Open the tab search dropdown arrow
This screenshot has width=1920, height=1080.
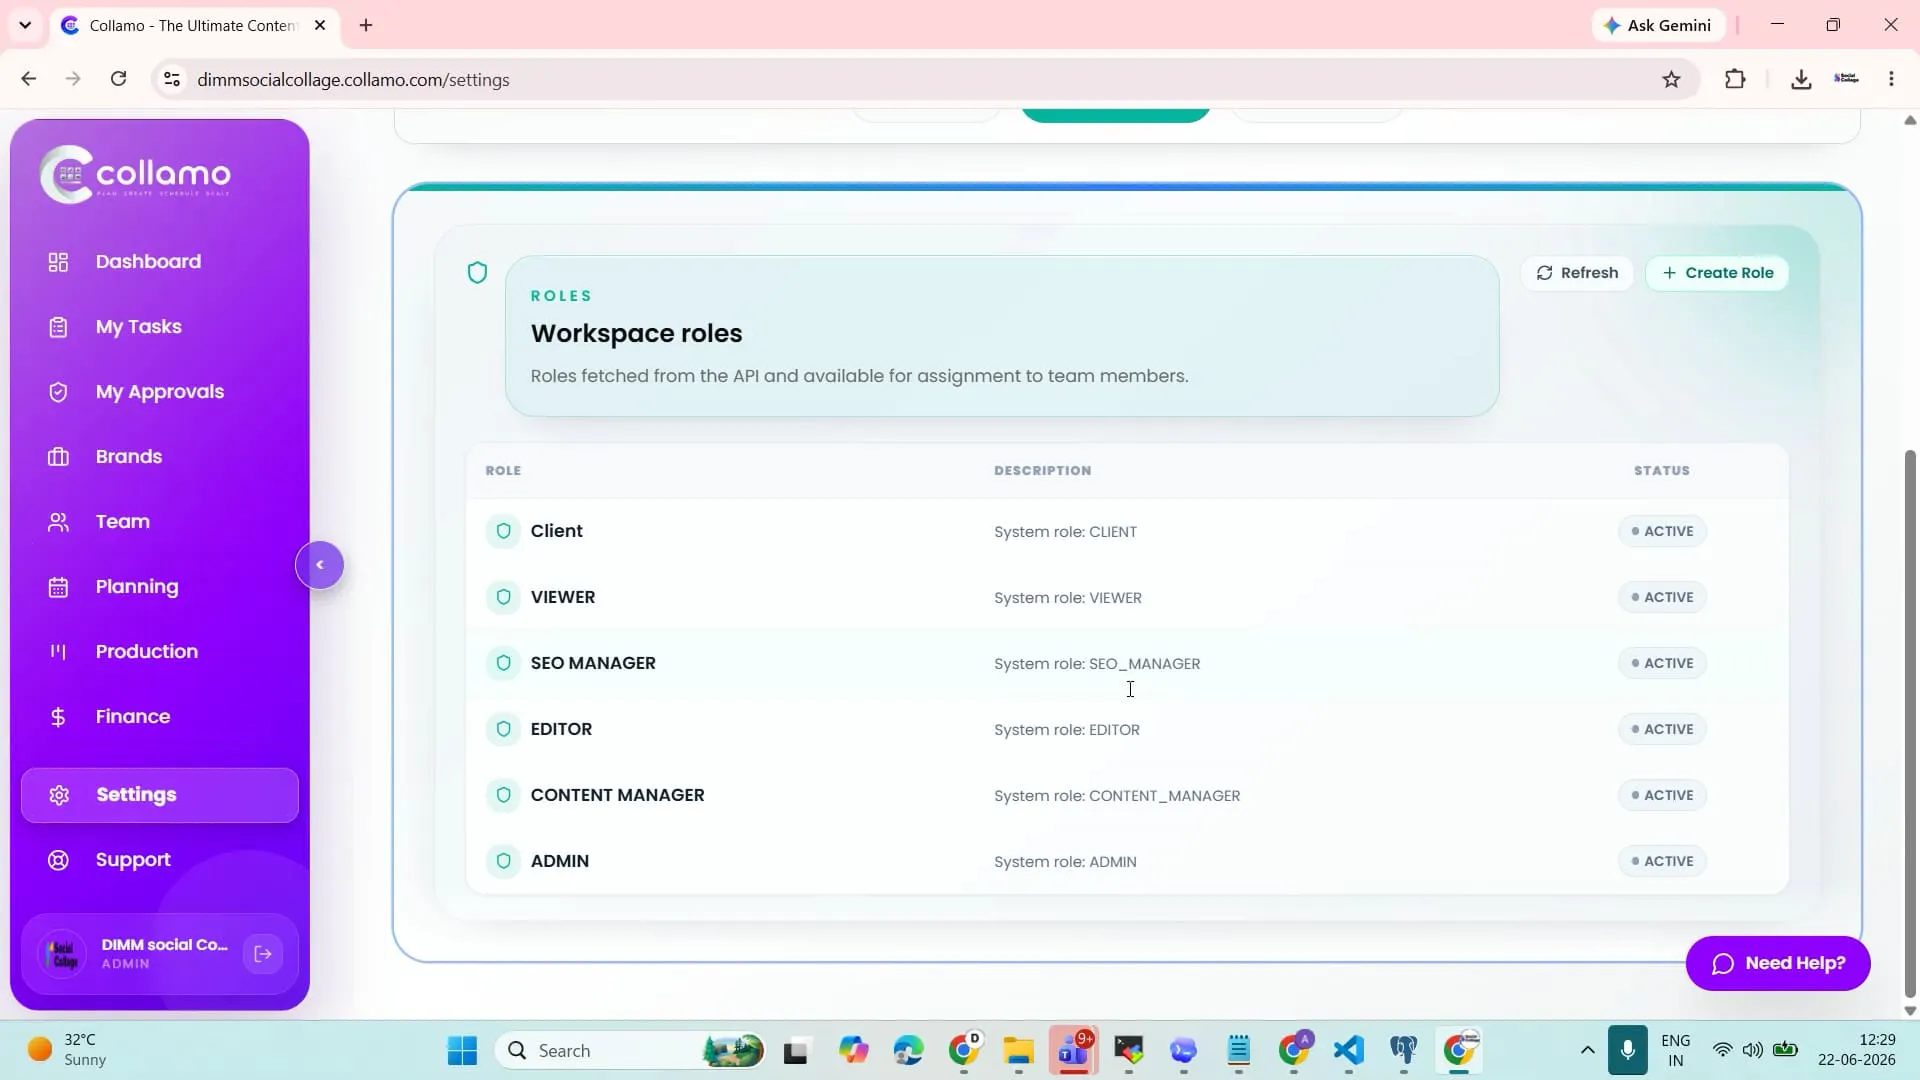25,25
